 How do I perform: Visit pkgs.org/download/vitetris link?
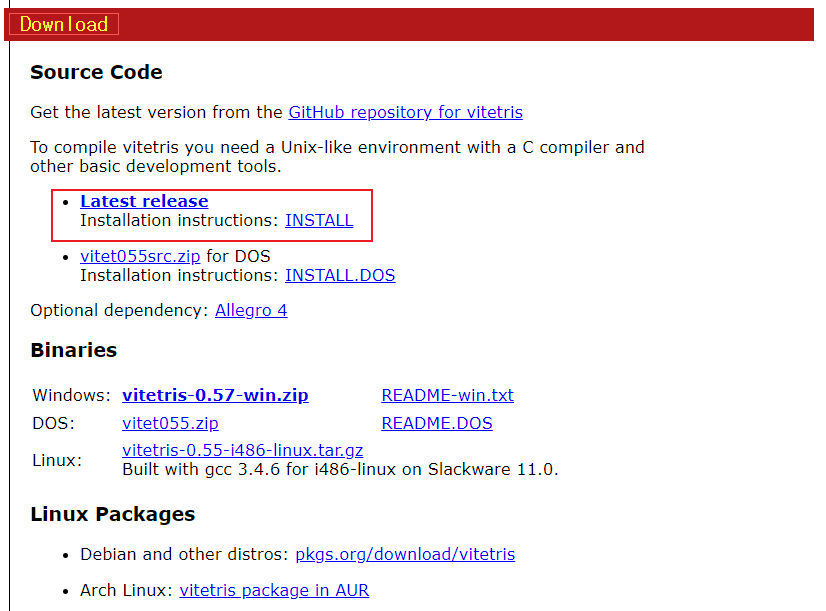(x=405, y=554)
